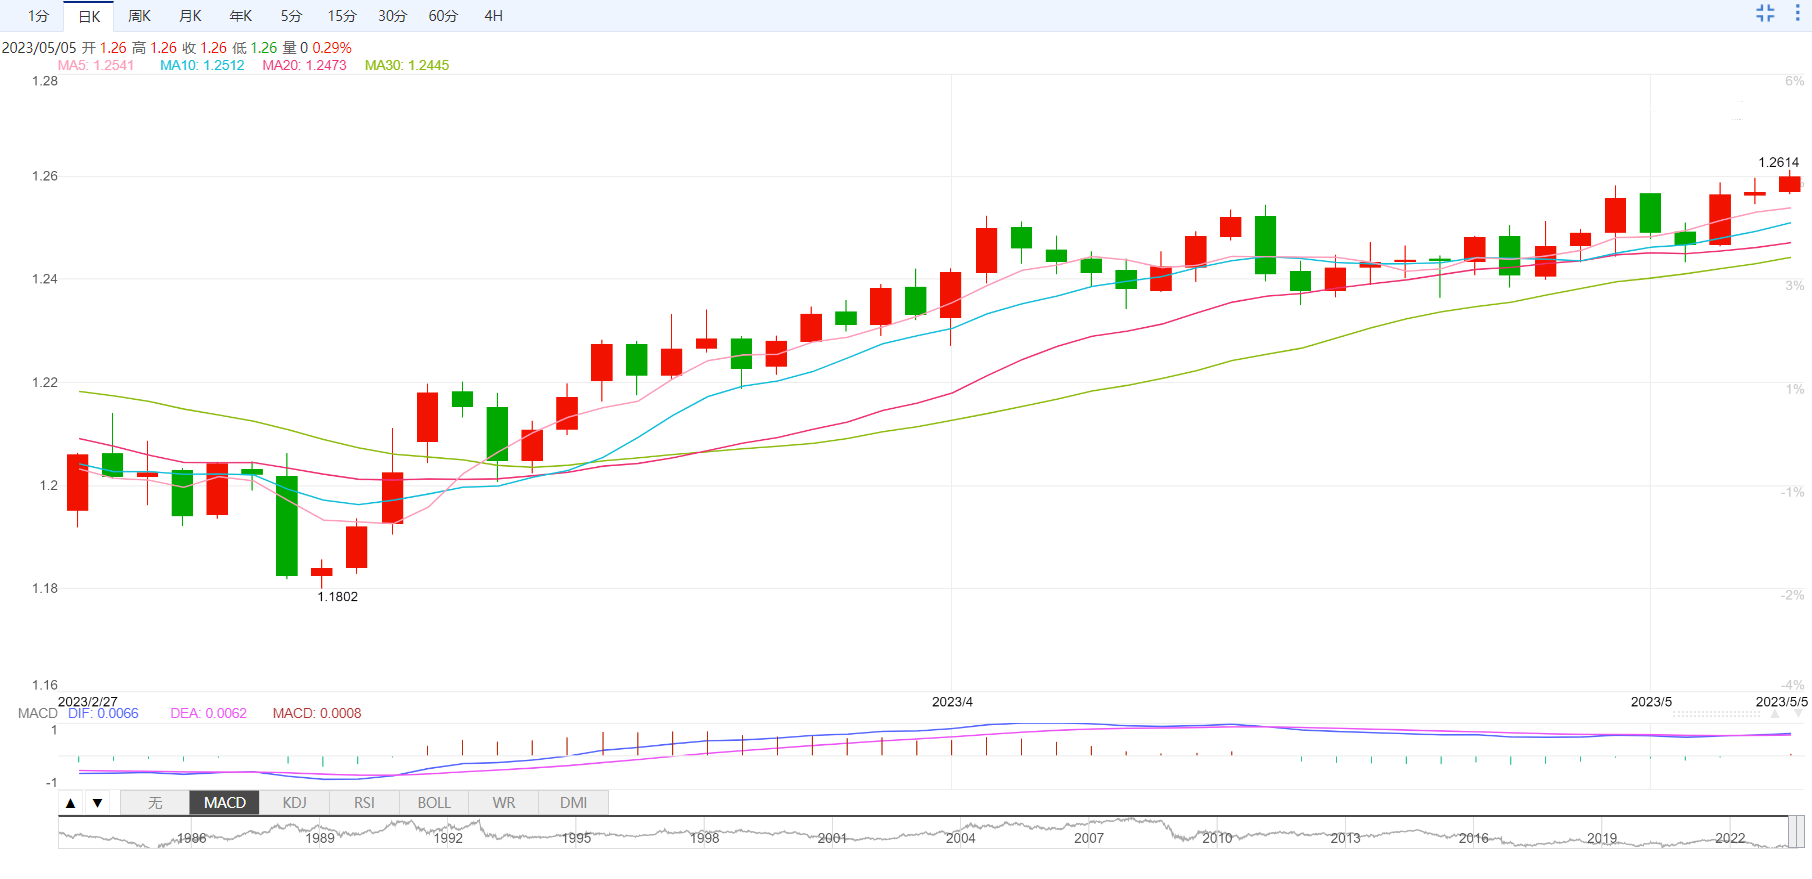The width and height of the screenshot is (1812, 879).
Task: Click the black down arrow beside indicator tabs
Action: tap(97, 803)
